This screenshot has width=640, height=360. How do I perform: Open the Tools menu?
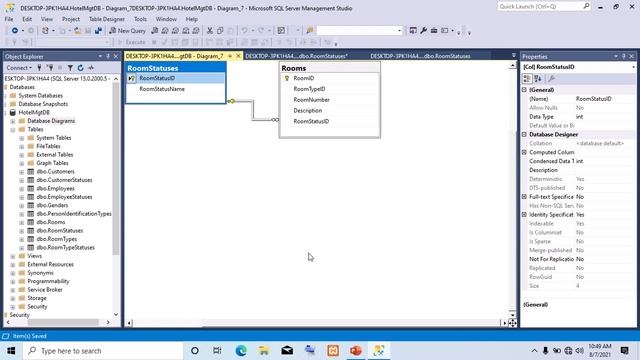click(x=140, y=19)
